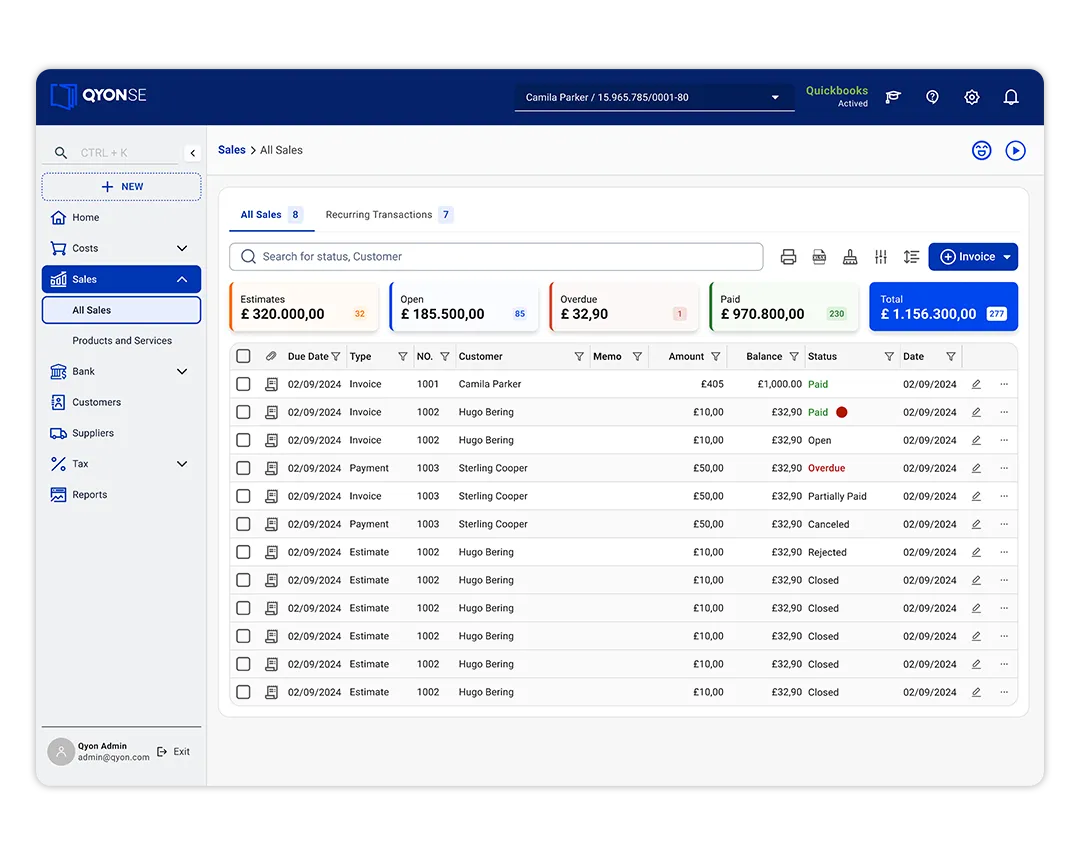Tick the checkbox for Camila Parker's invoice
The image size is (1080, 855).
point(243,384)
